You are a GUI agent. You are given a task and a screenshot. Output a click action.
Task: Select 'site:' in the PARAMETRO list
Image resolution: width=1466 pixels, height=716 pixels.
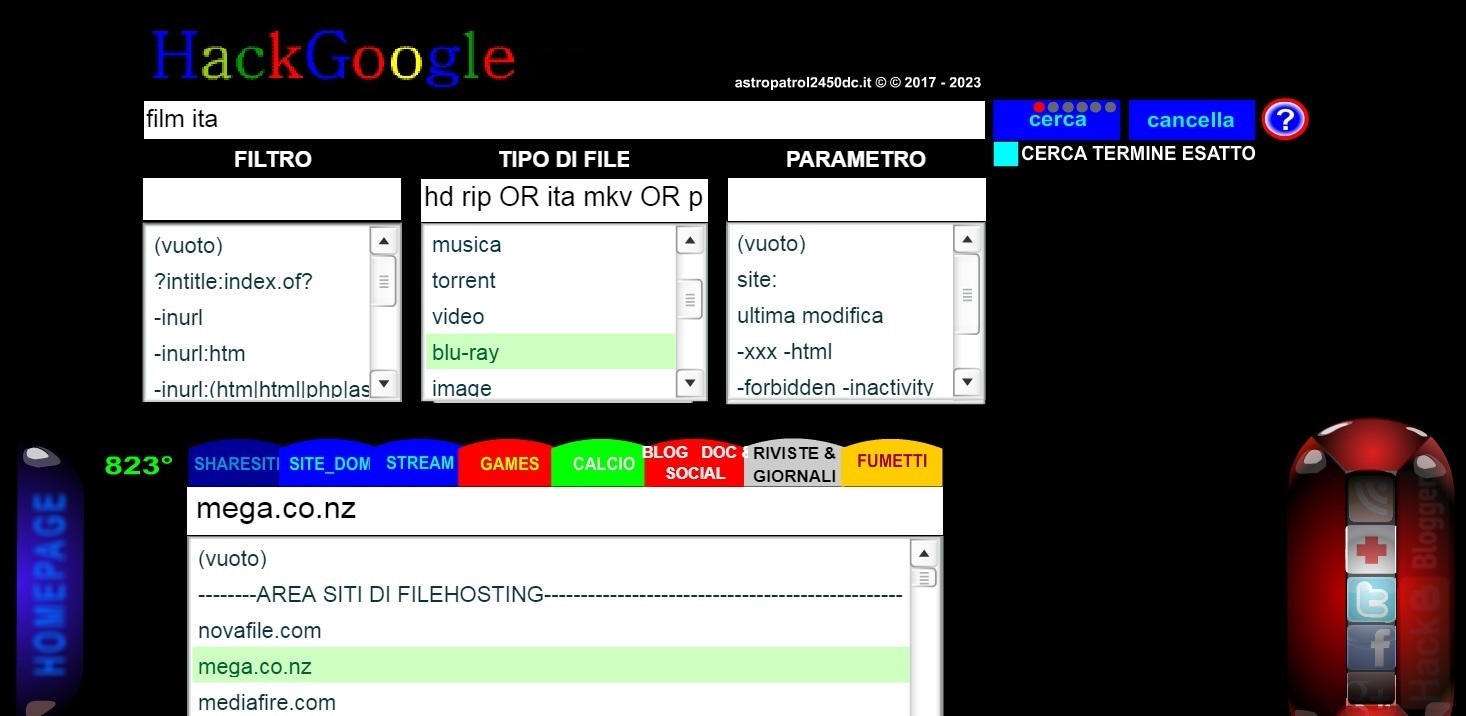(x=842, y=280)
